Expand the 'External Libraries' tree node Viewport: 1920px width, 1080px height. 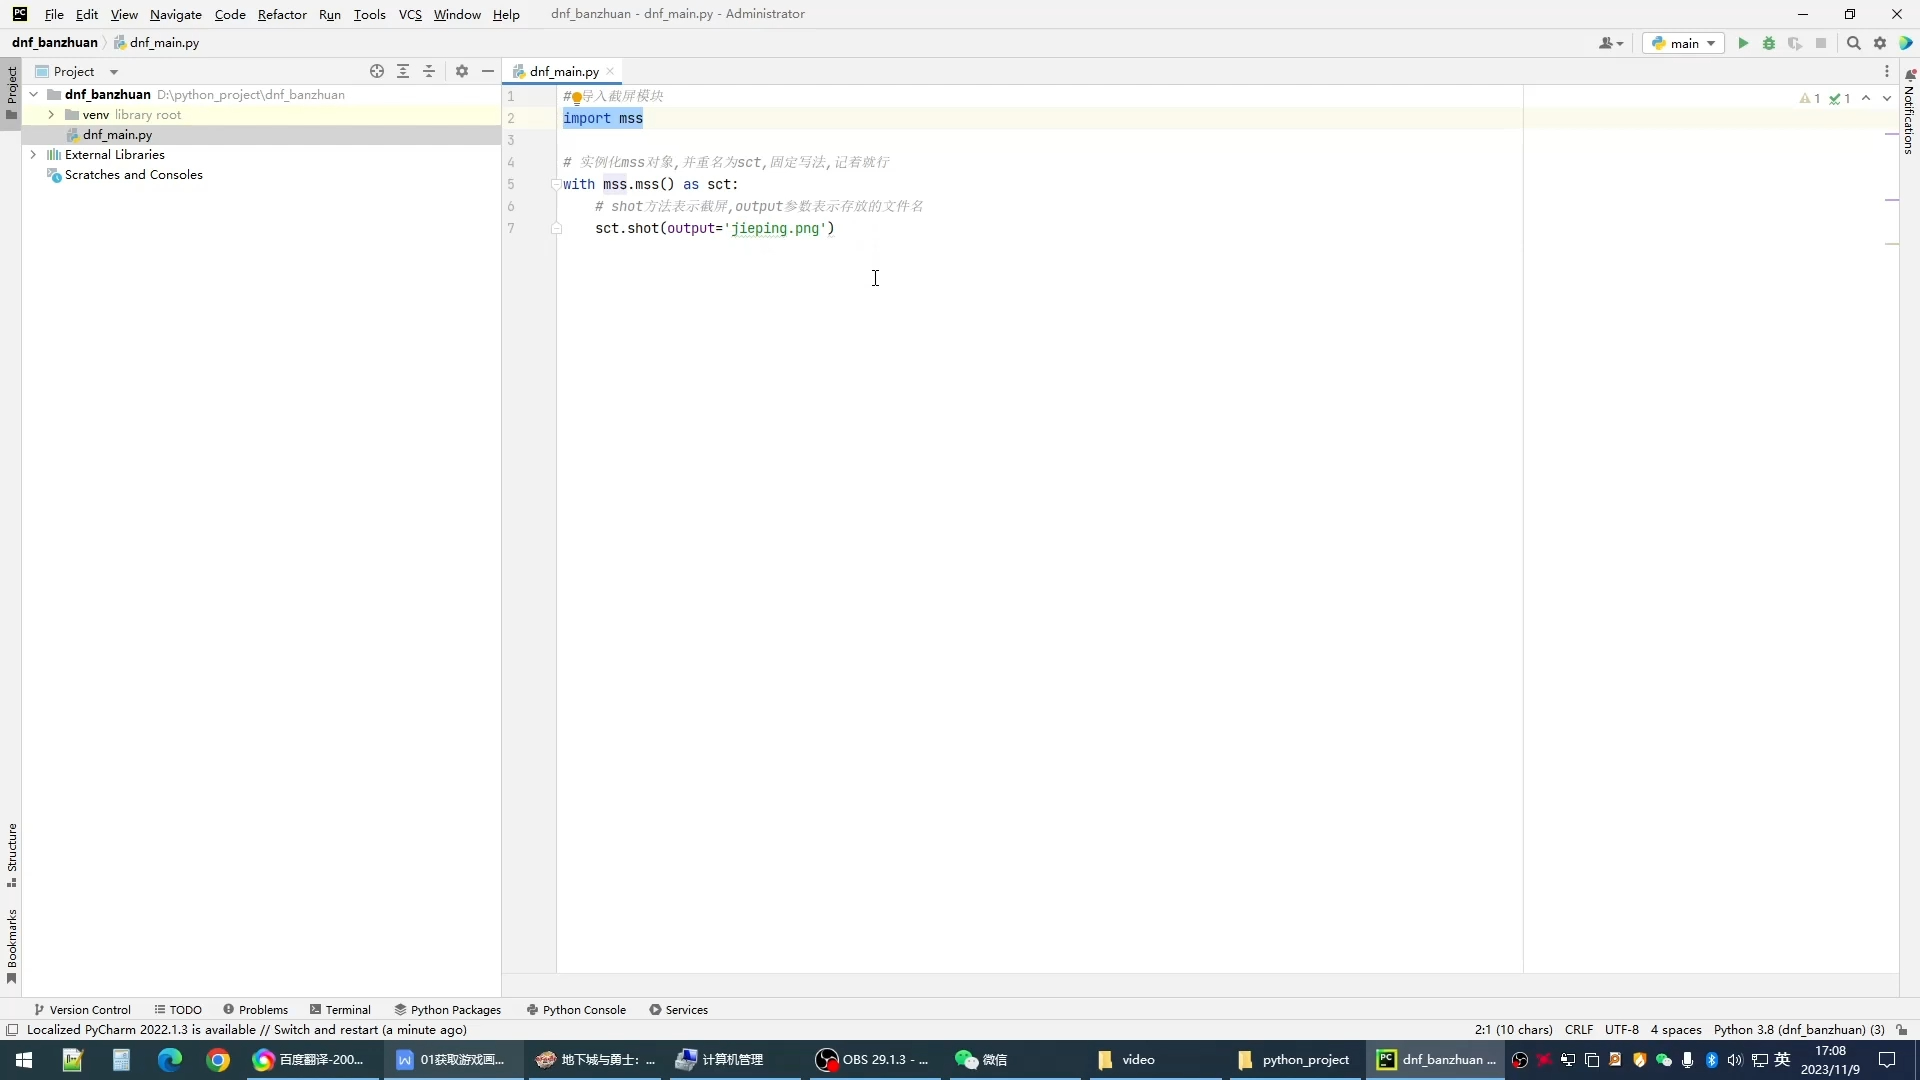point(33,154)
